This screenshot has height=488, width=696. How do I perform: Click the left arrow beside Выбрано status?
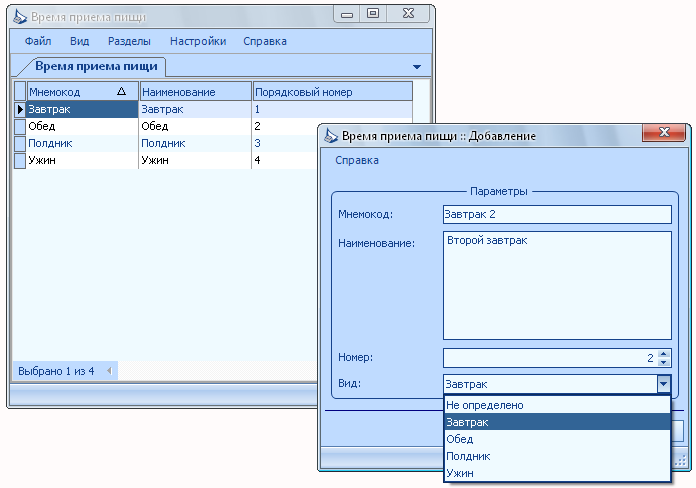point(110,371)
